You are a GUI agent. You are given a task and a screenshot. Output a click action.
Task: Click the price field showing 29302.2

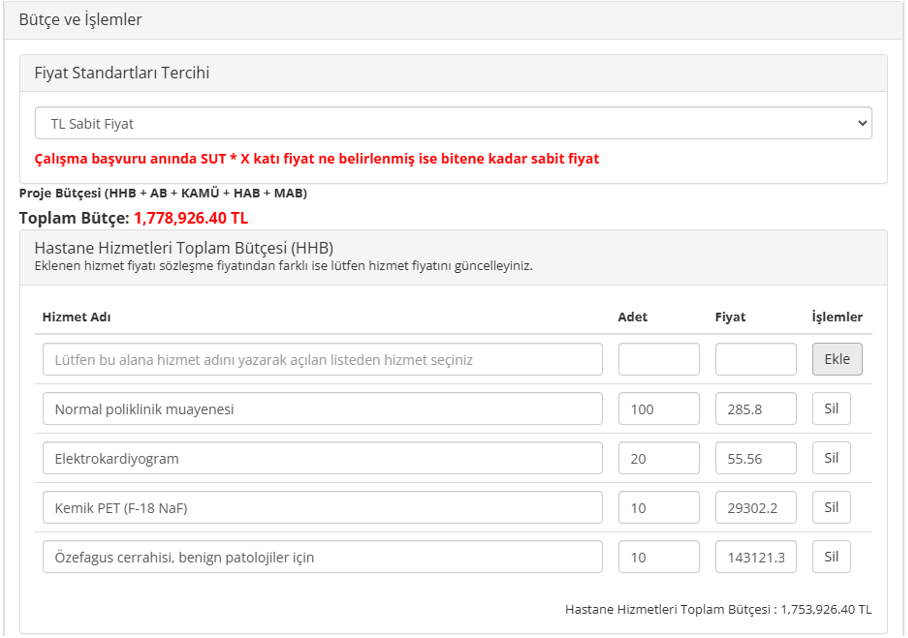[755, 508]
